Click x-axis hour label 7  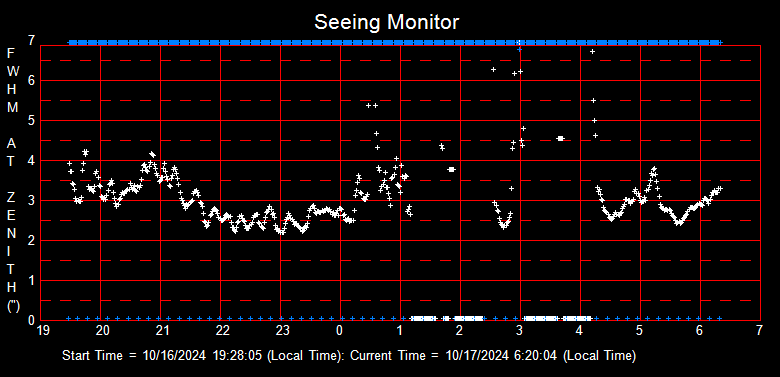[759, 330]
